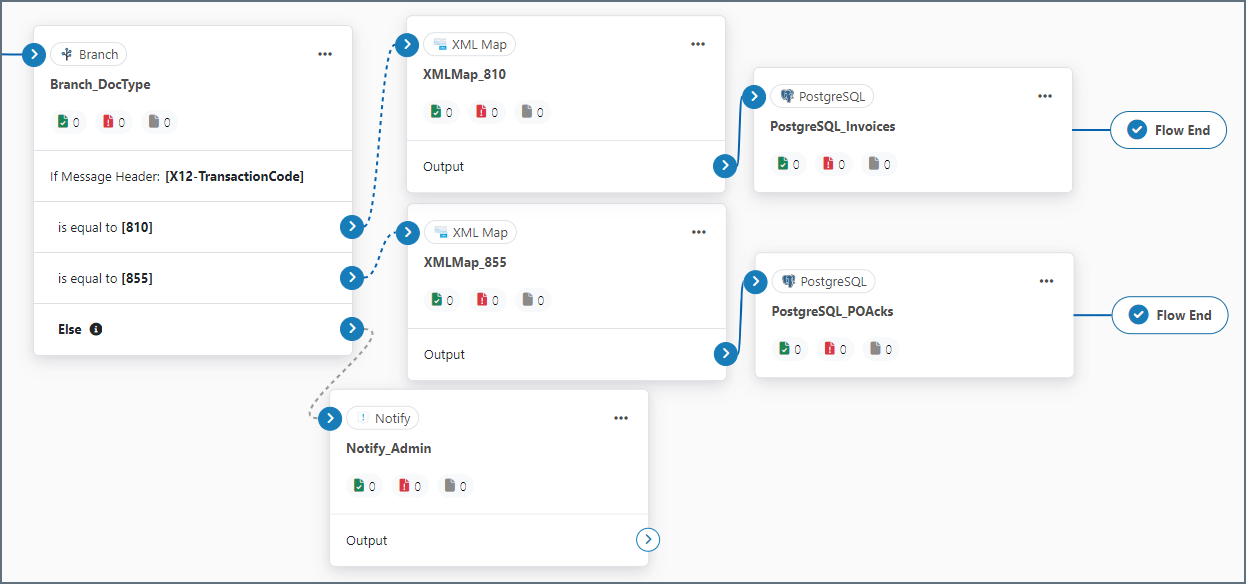Click the Branch type icon on Branch_DocType
The height and width of the screenshot is (584, 1246).
[x=67, y=55]
